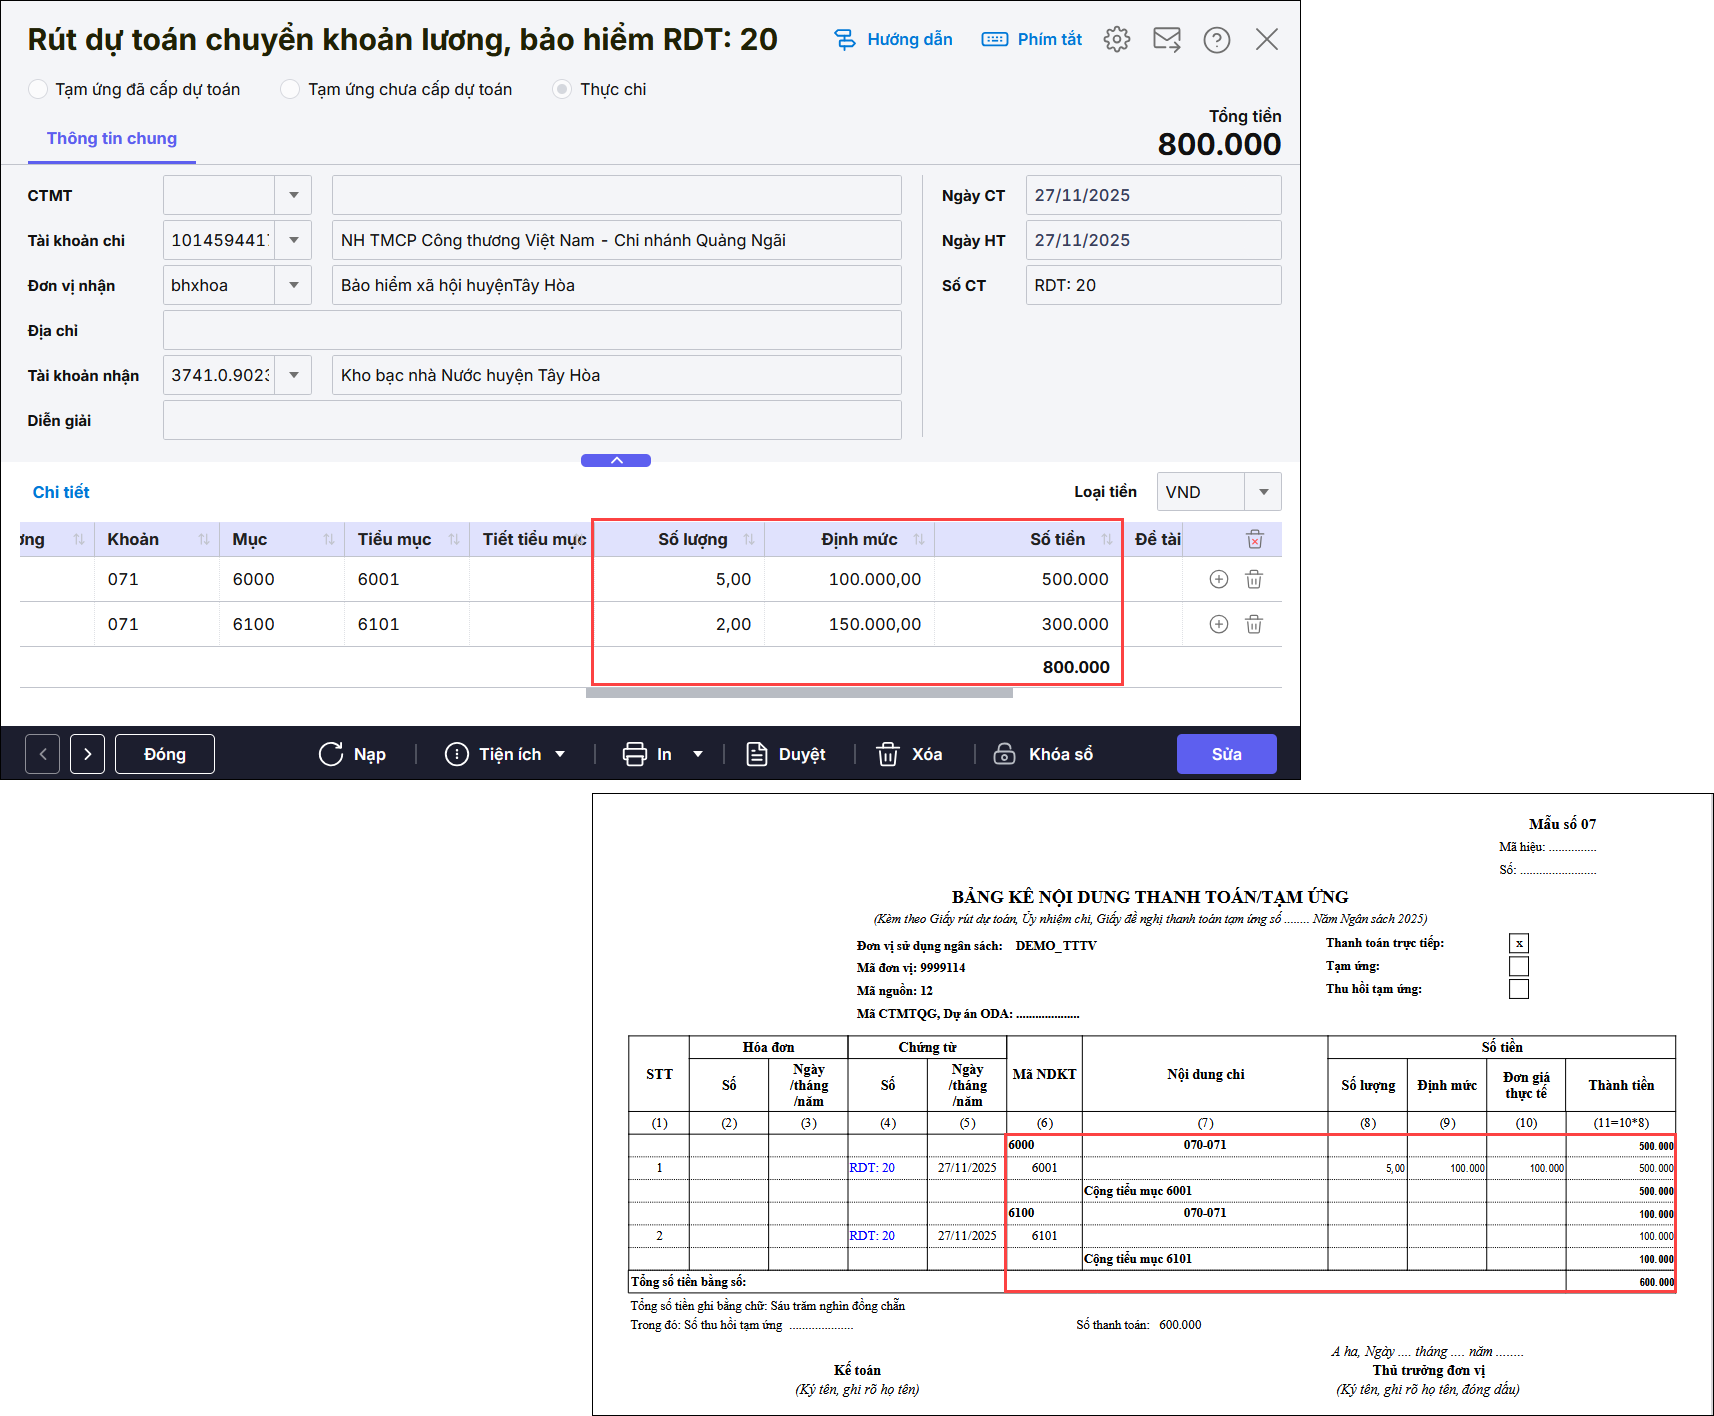
Task: Click the 'Sửa' button
Action: pyautogui.click(x=1226, y=754)
